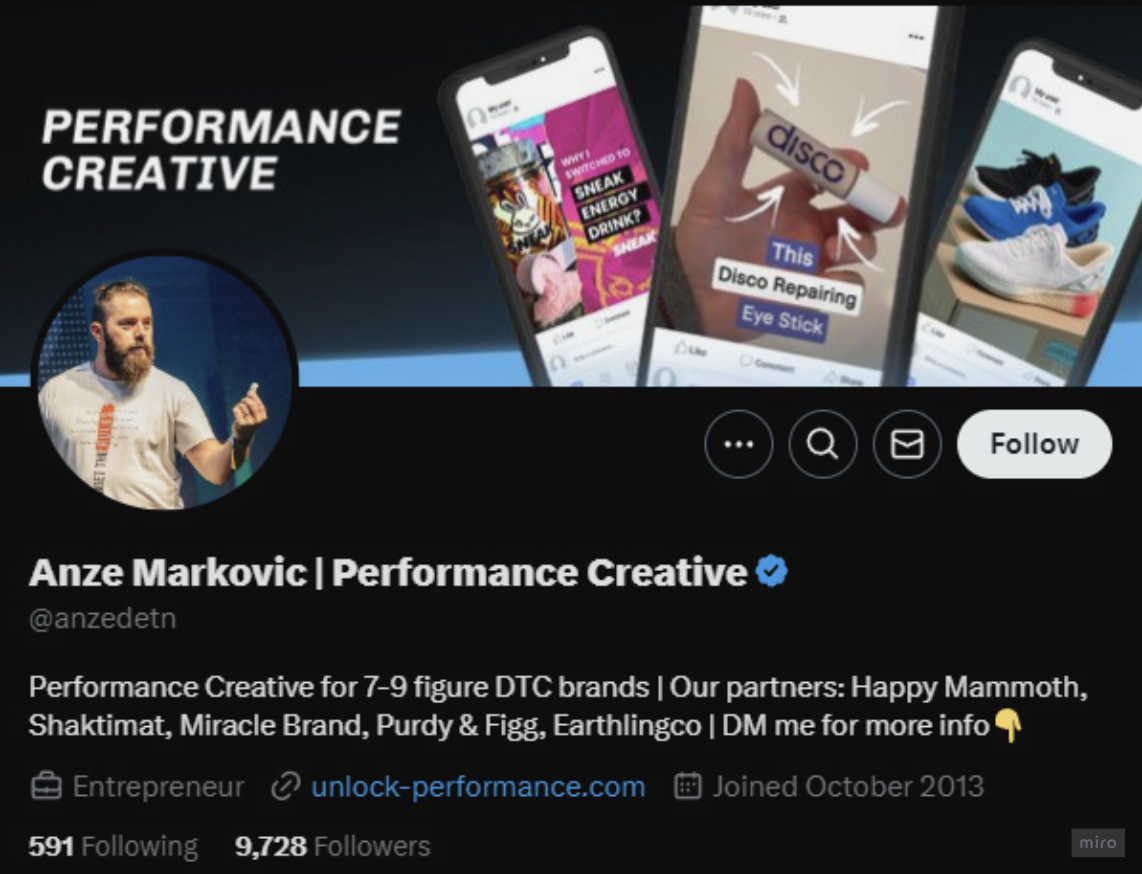Click the Joined October 2013 text
Viewport: 1142px width, 874px height.
(848, 787)
